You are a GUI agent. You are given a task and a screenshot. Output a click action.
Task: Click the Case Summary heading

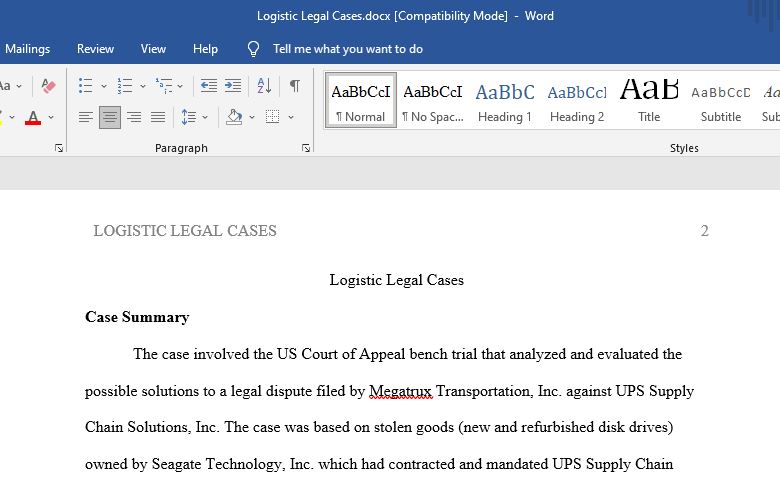(x=137, y=317)
